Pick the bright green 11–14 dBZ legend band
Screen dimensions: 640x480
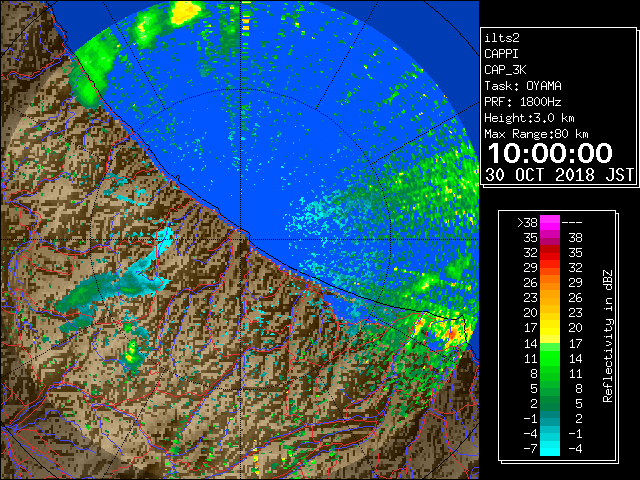pyautogui.click(x=550, y=358)
